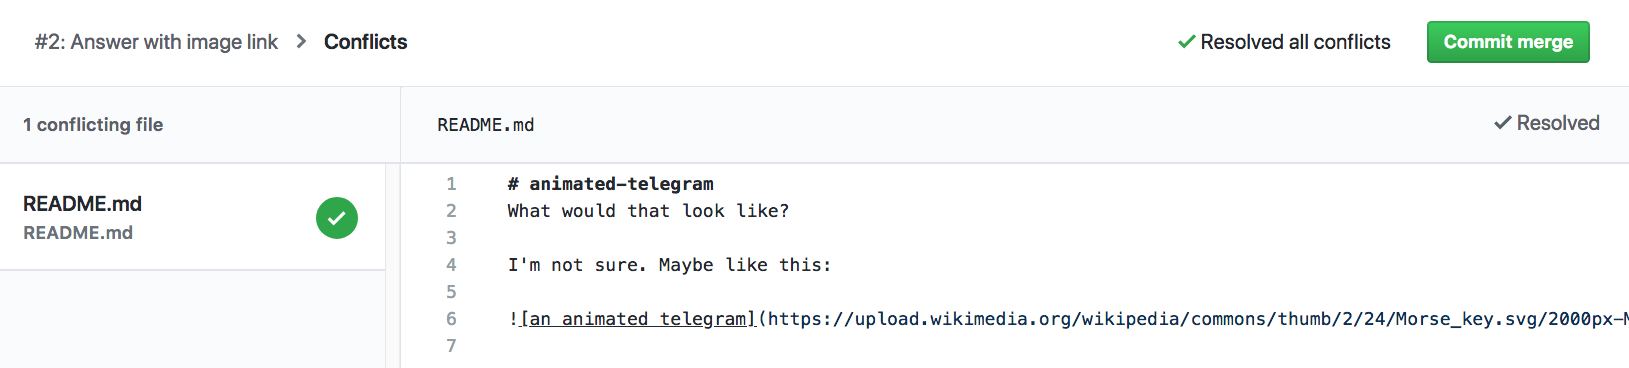Click the '1 conflicting file' header

93,125
